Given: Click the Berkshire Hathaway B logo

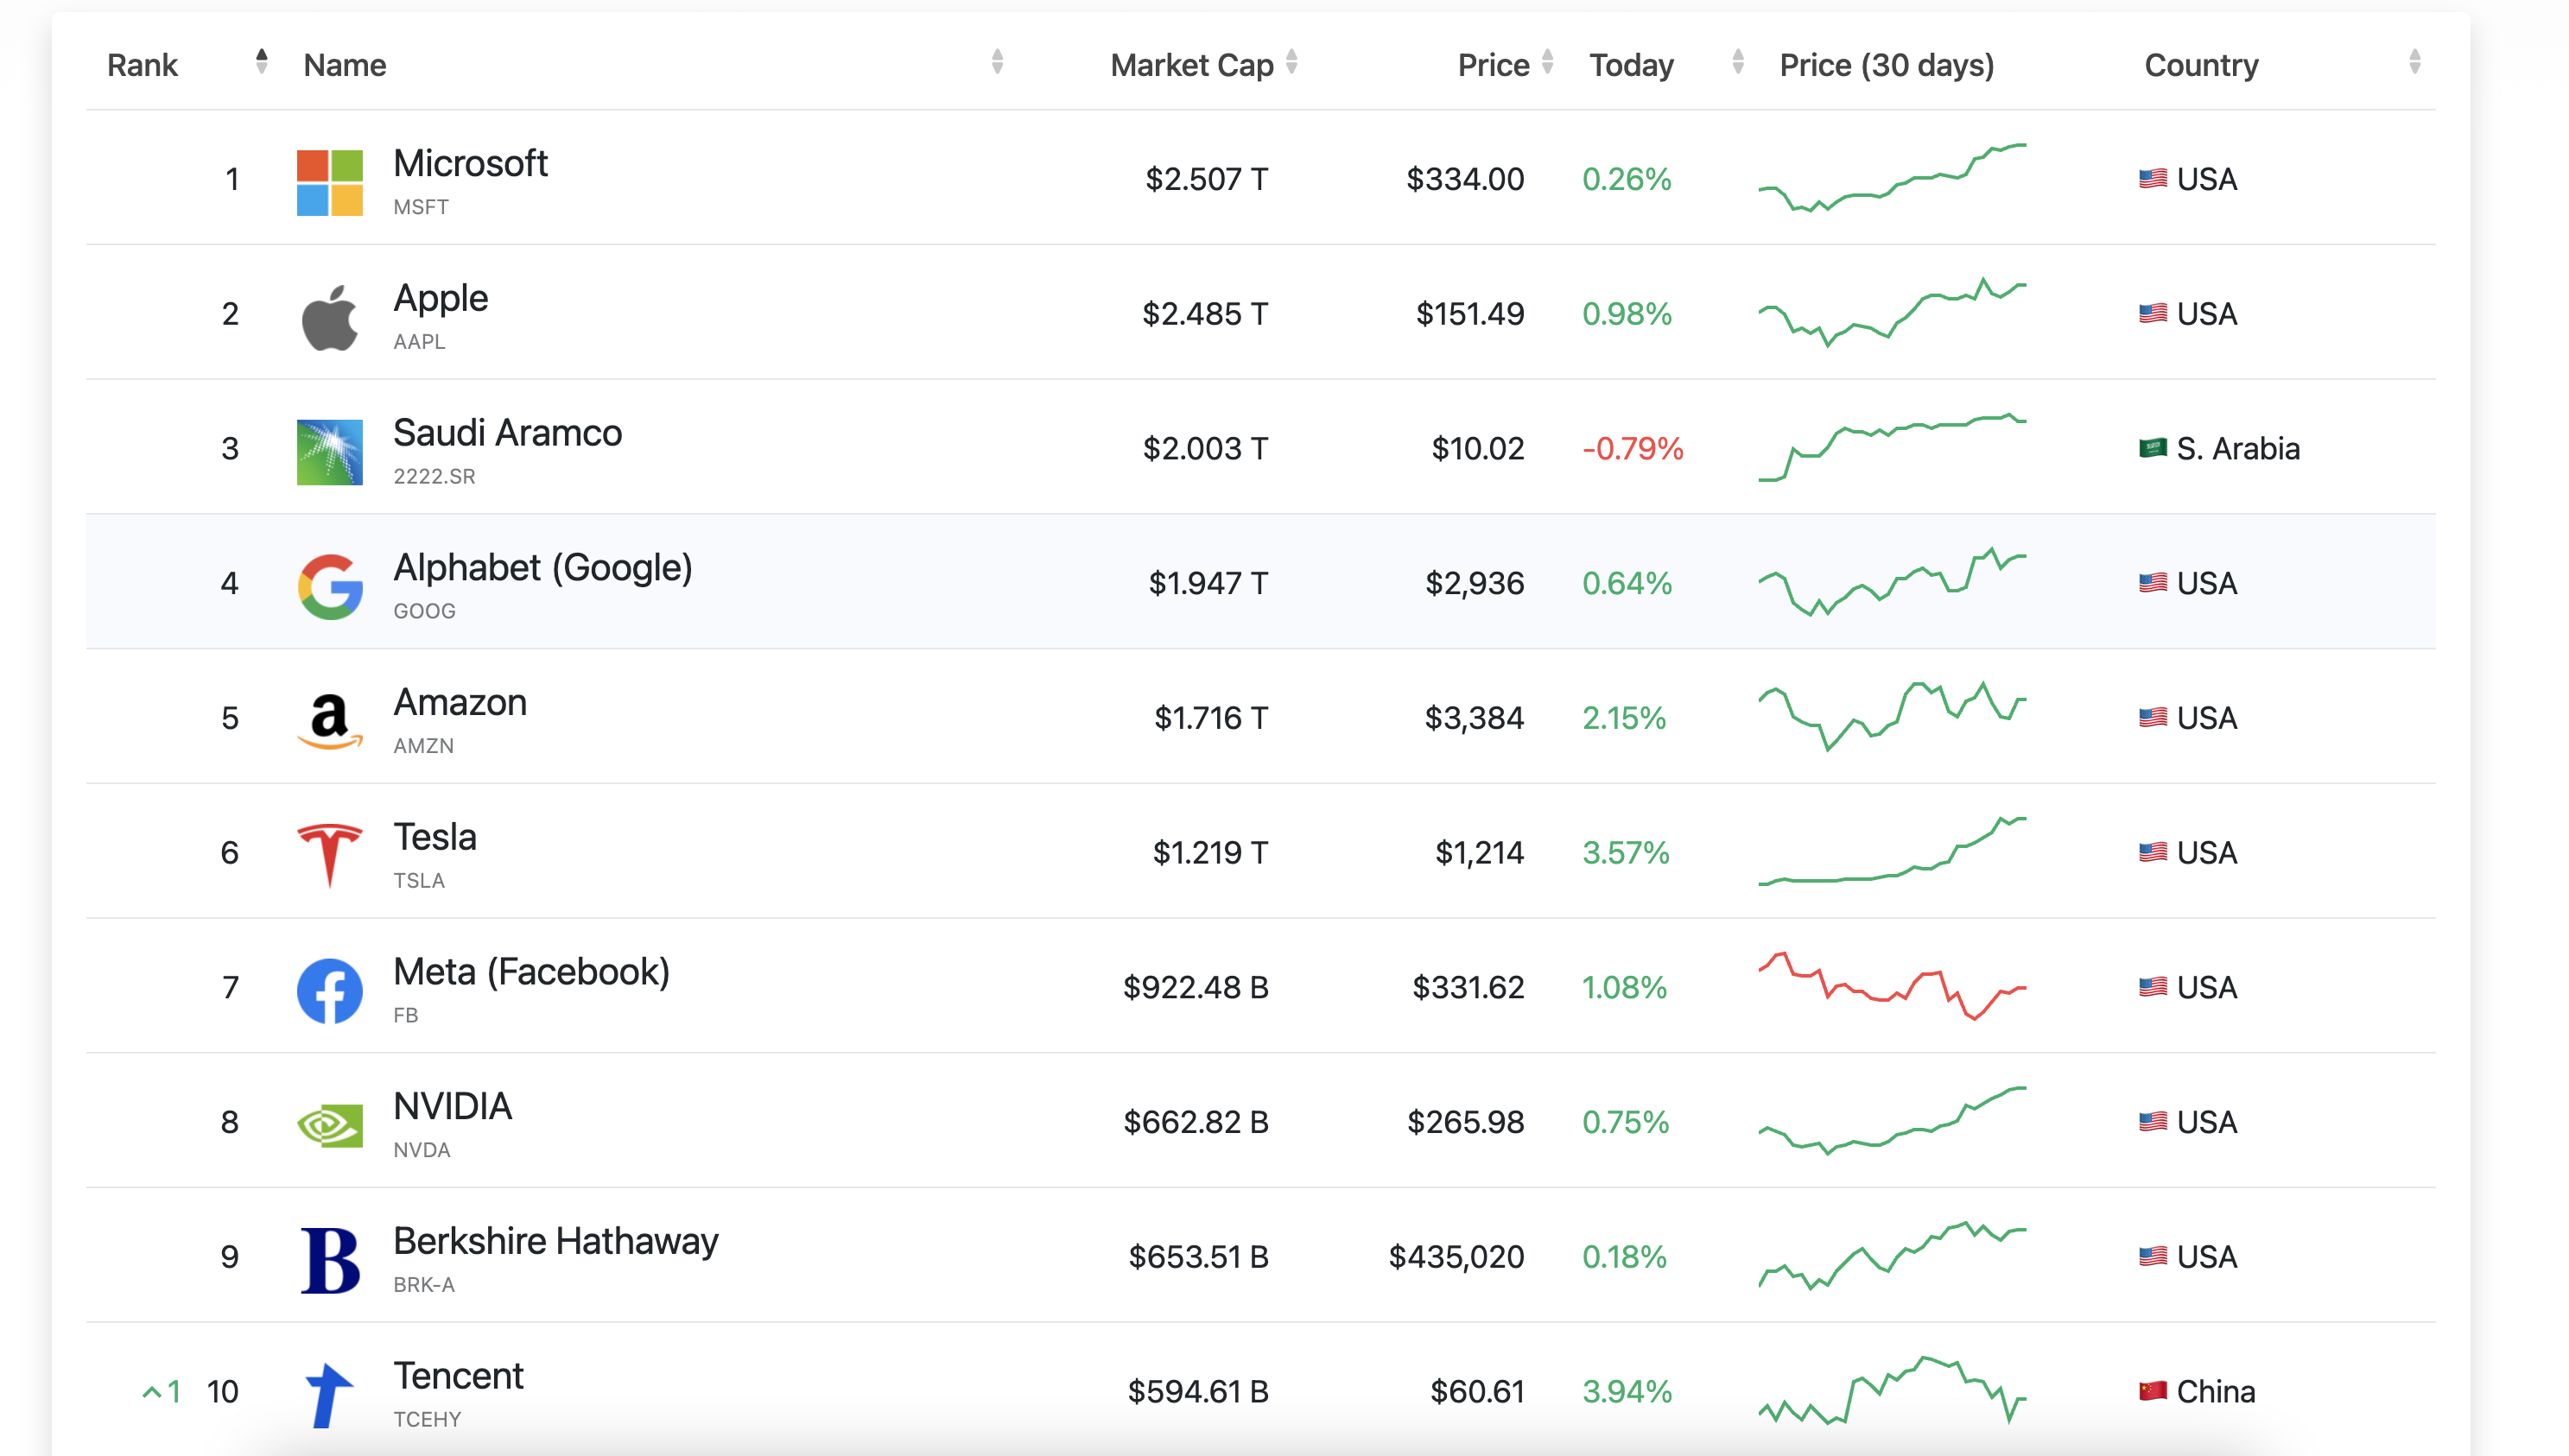Looking at the screenshot, I should (x=329, y=1260).
